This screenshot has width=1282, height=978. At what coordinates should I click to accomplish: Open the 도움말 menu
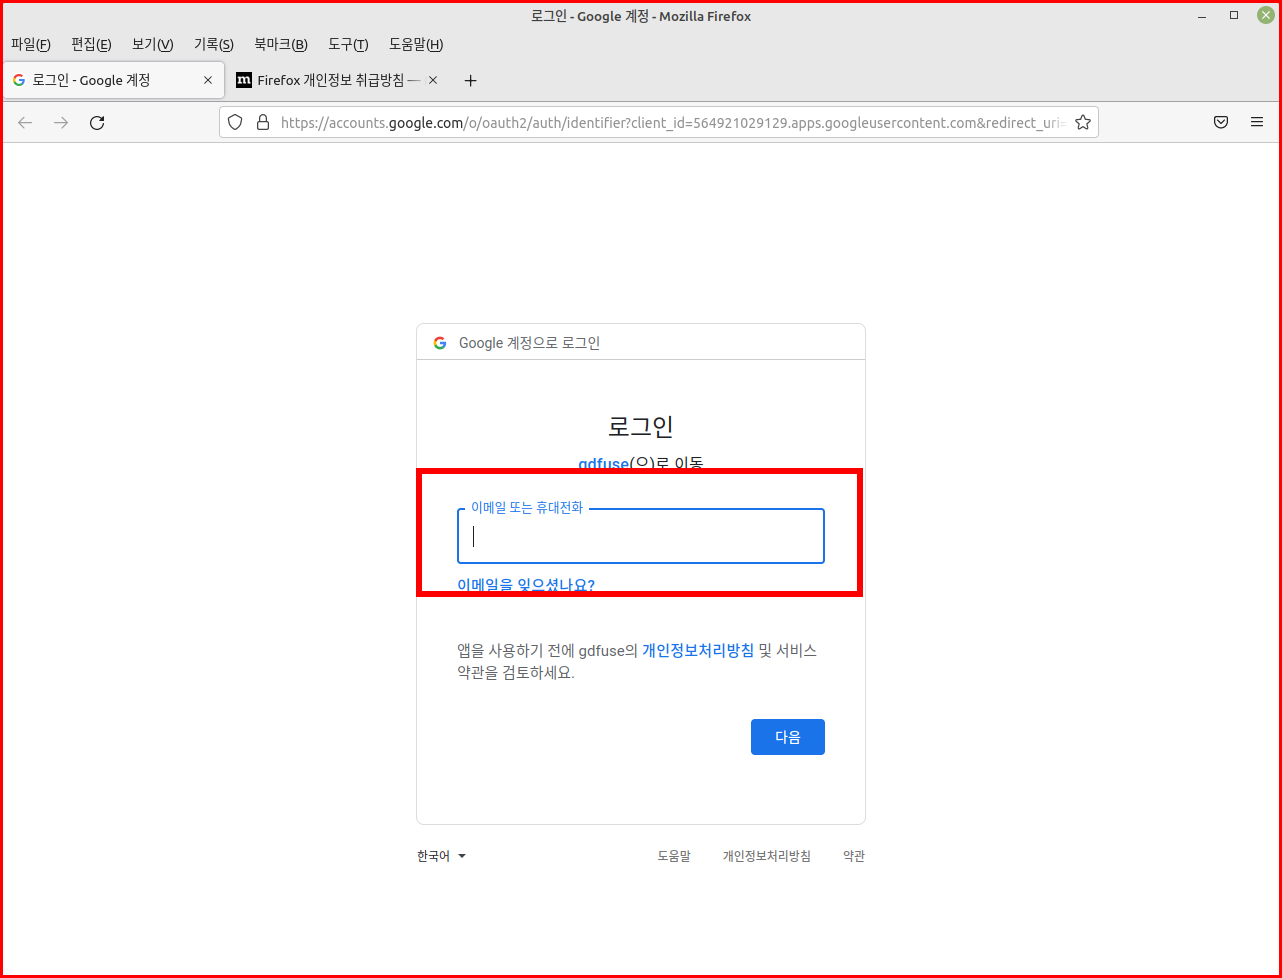tap(416, 44)
